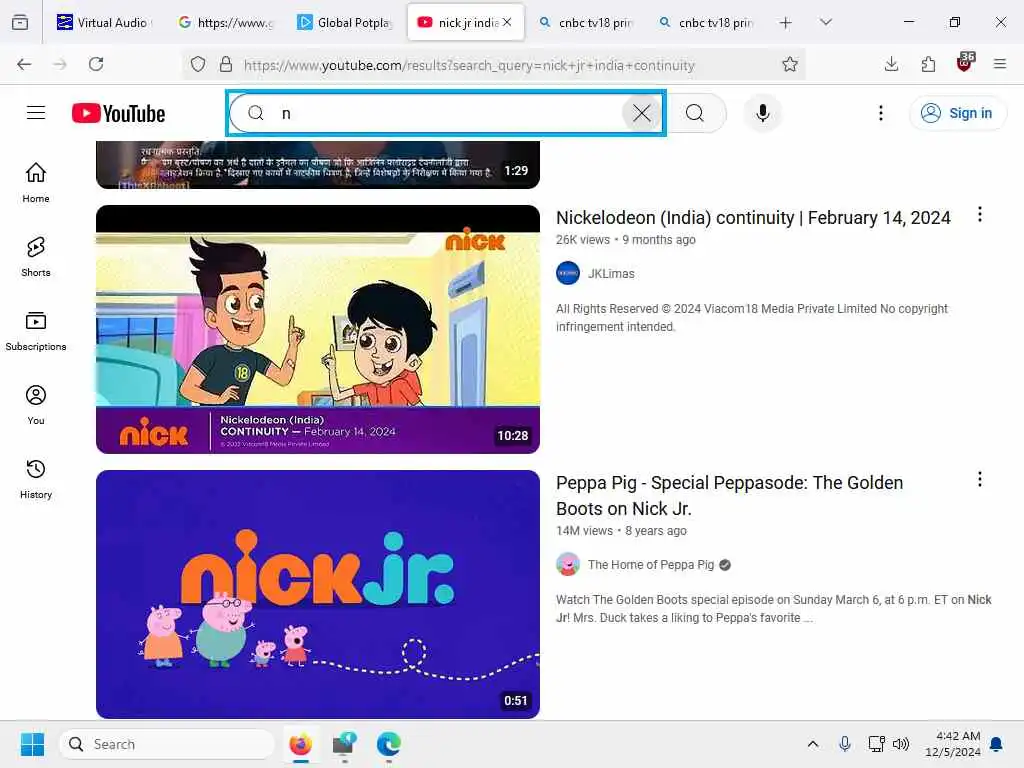Show hidden system tray icons
The width and height of the screenshot is (1024, 768).
point(812,744)
